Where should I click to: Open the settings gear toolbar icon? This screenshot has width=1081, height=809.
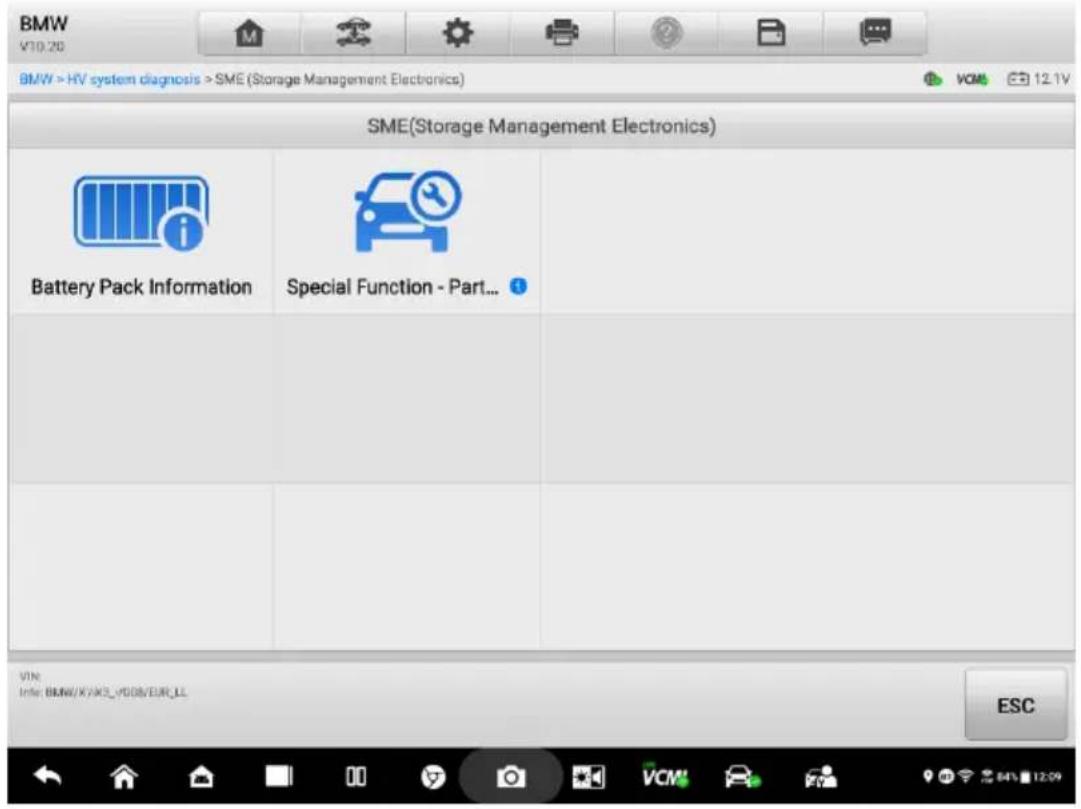(458, 32)
